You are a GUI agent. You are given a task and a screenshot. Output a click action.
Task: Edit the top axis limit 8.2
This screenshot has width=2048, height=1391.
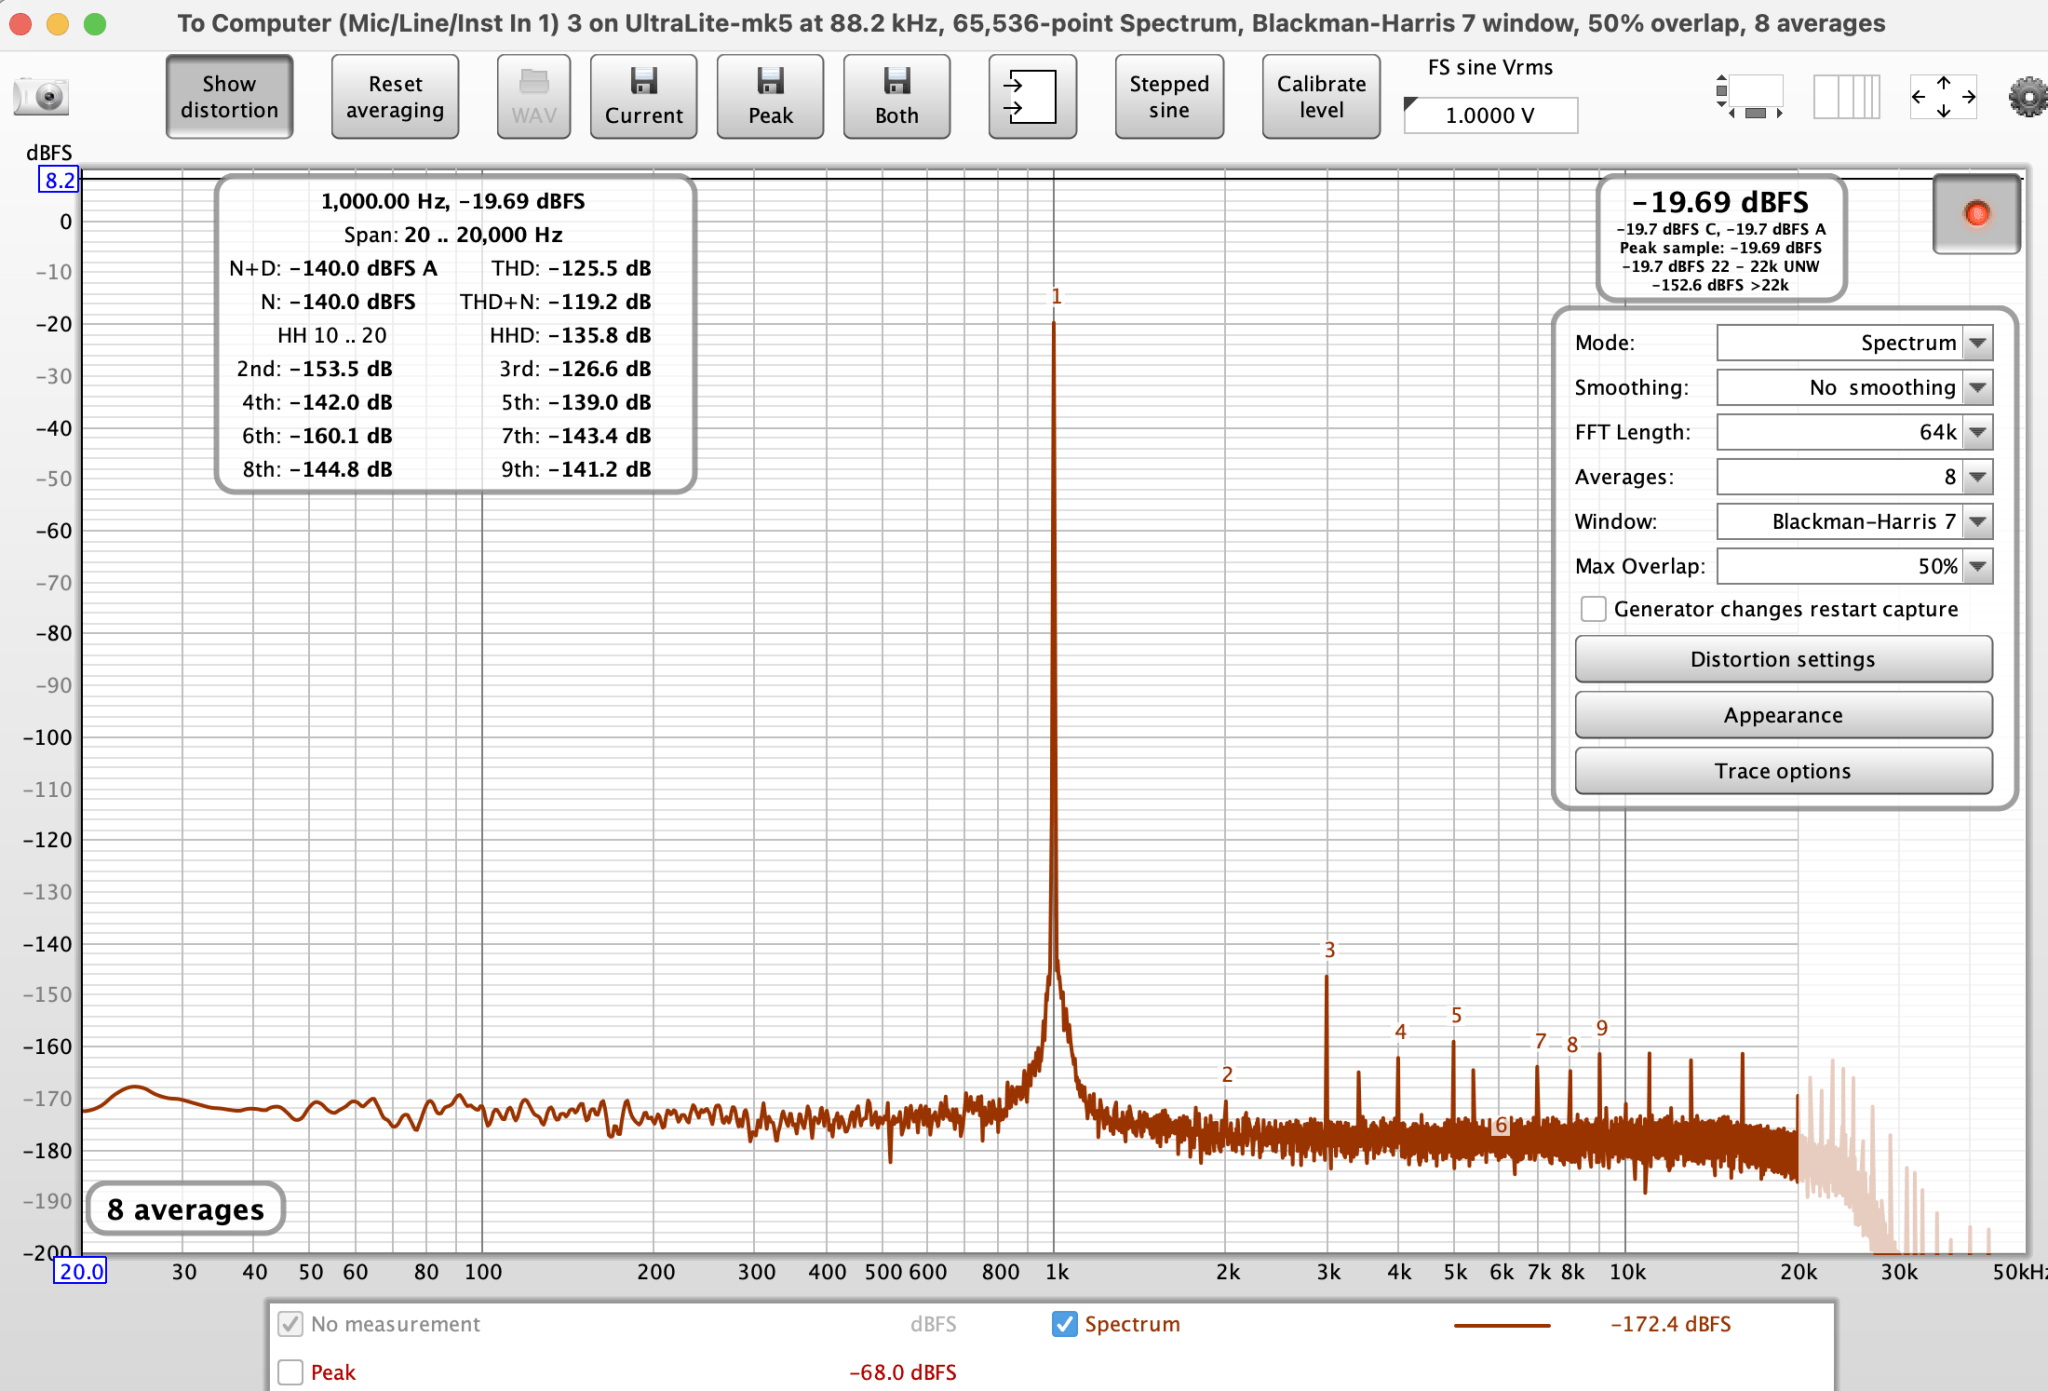click(x=59, y=180)
